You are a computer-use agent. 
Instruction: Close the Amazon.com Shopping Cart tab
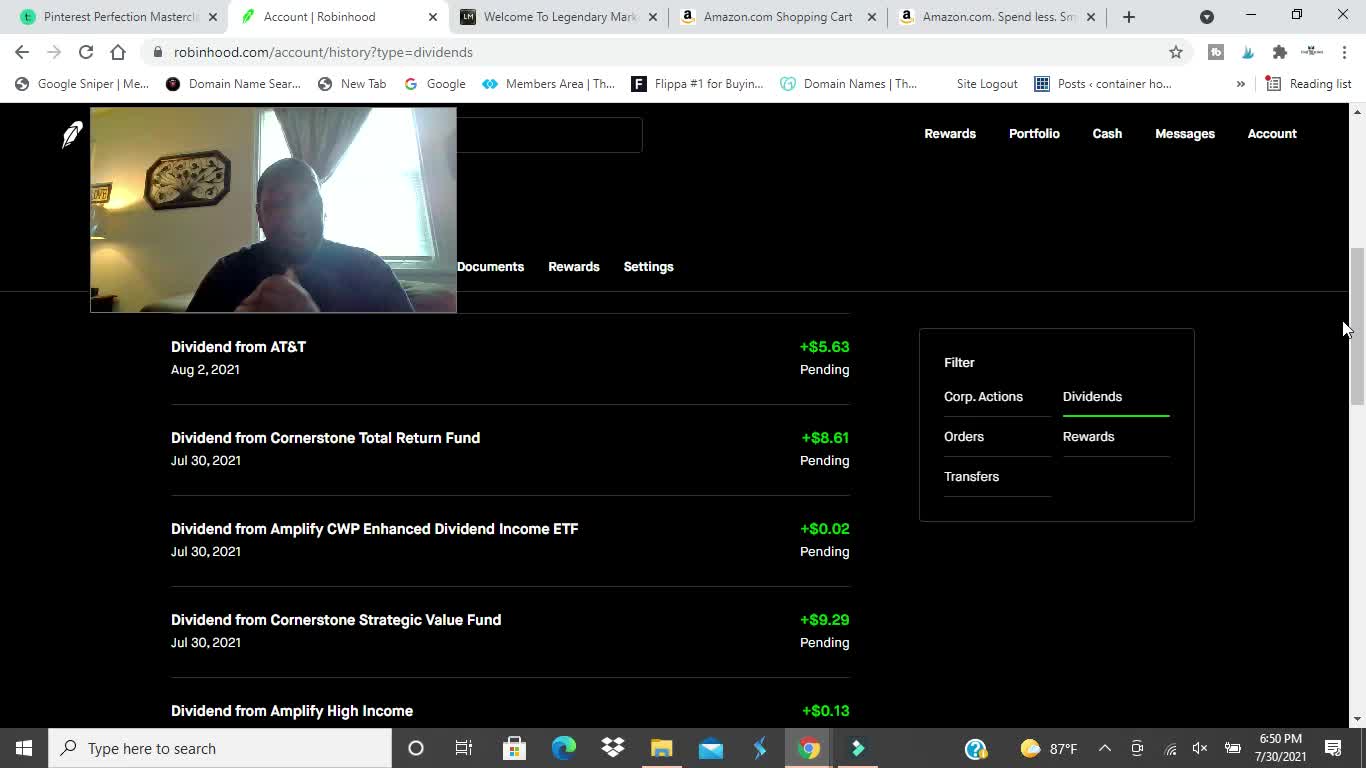(x=871, y=17)
